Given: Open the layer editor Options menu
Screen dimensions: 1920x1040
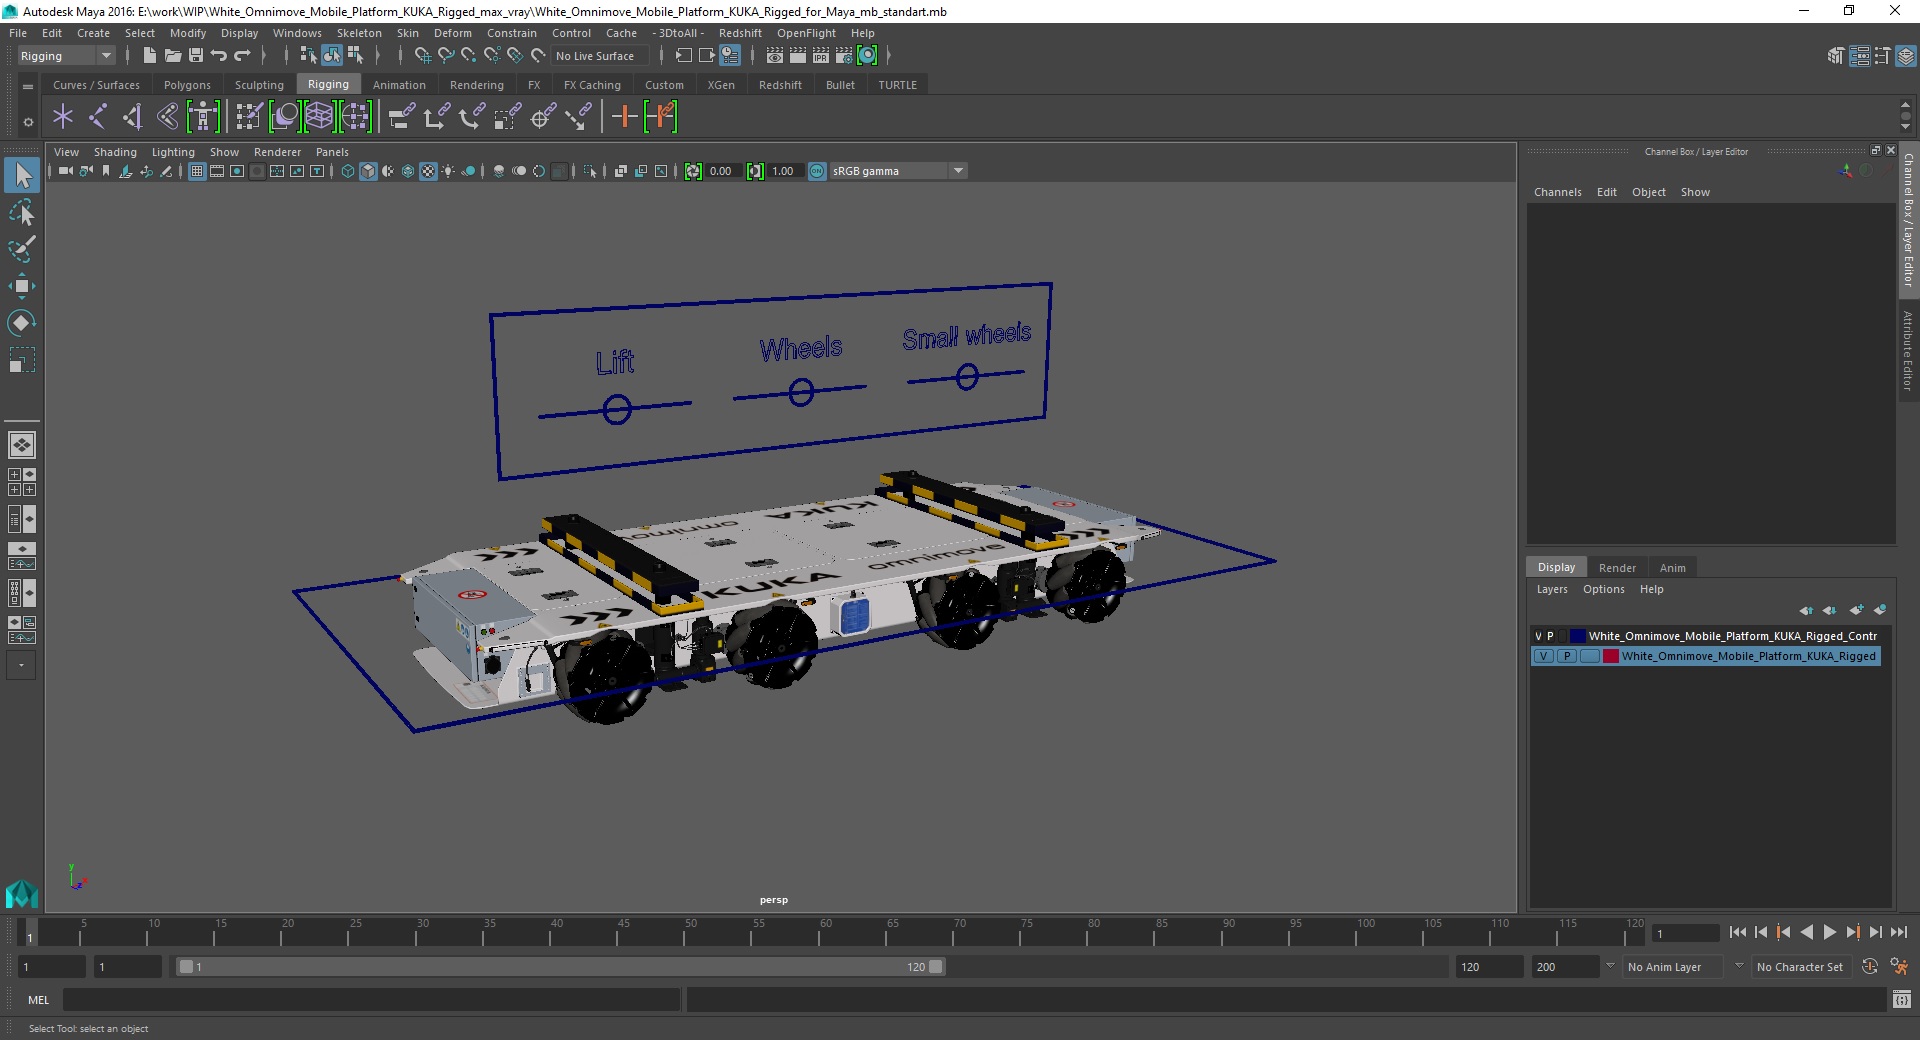Looking at the screenshot, I should click(1603, 589).
